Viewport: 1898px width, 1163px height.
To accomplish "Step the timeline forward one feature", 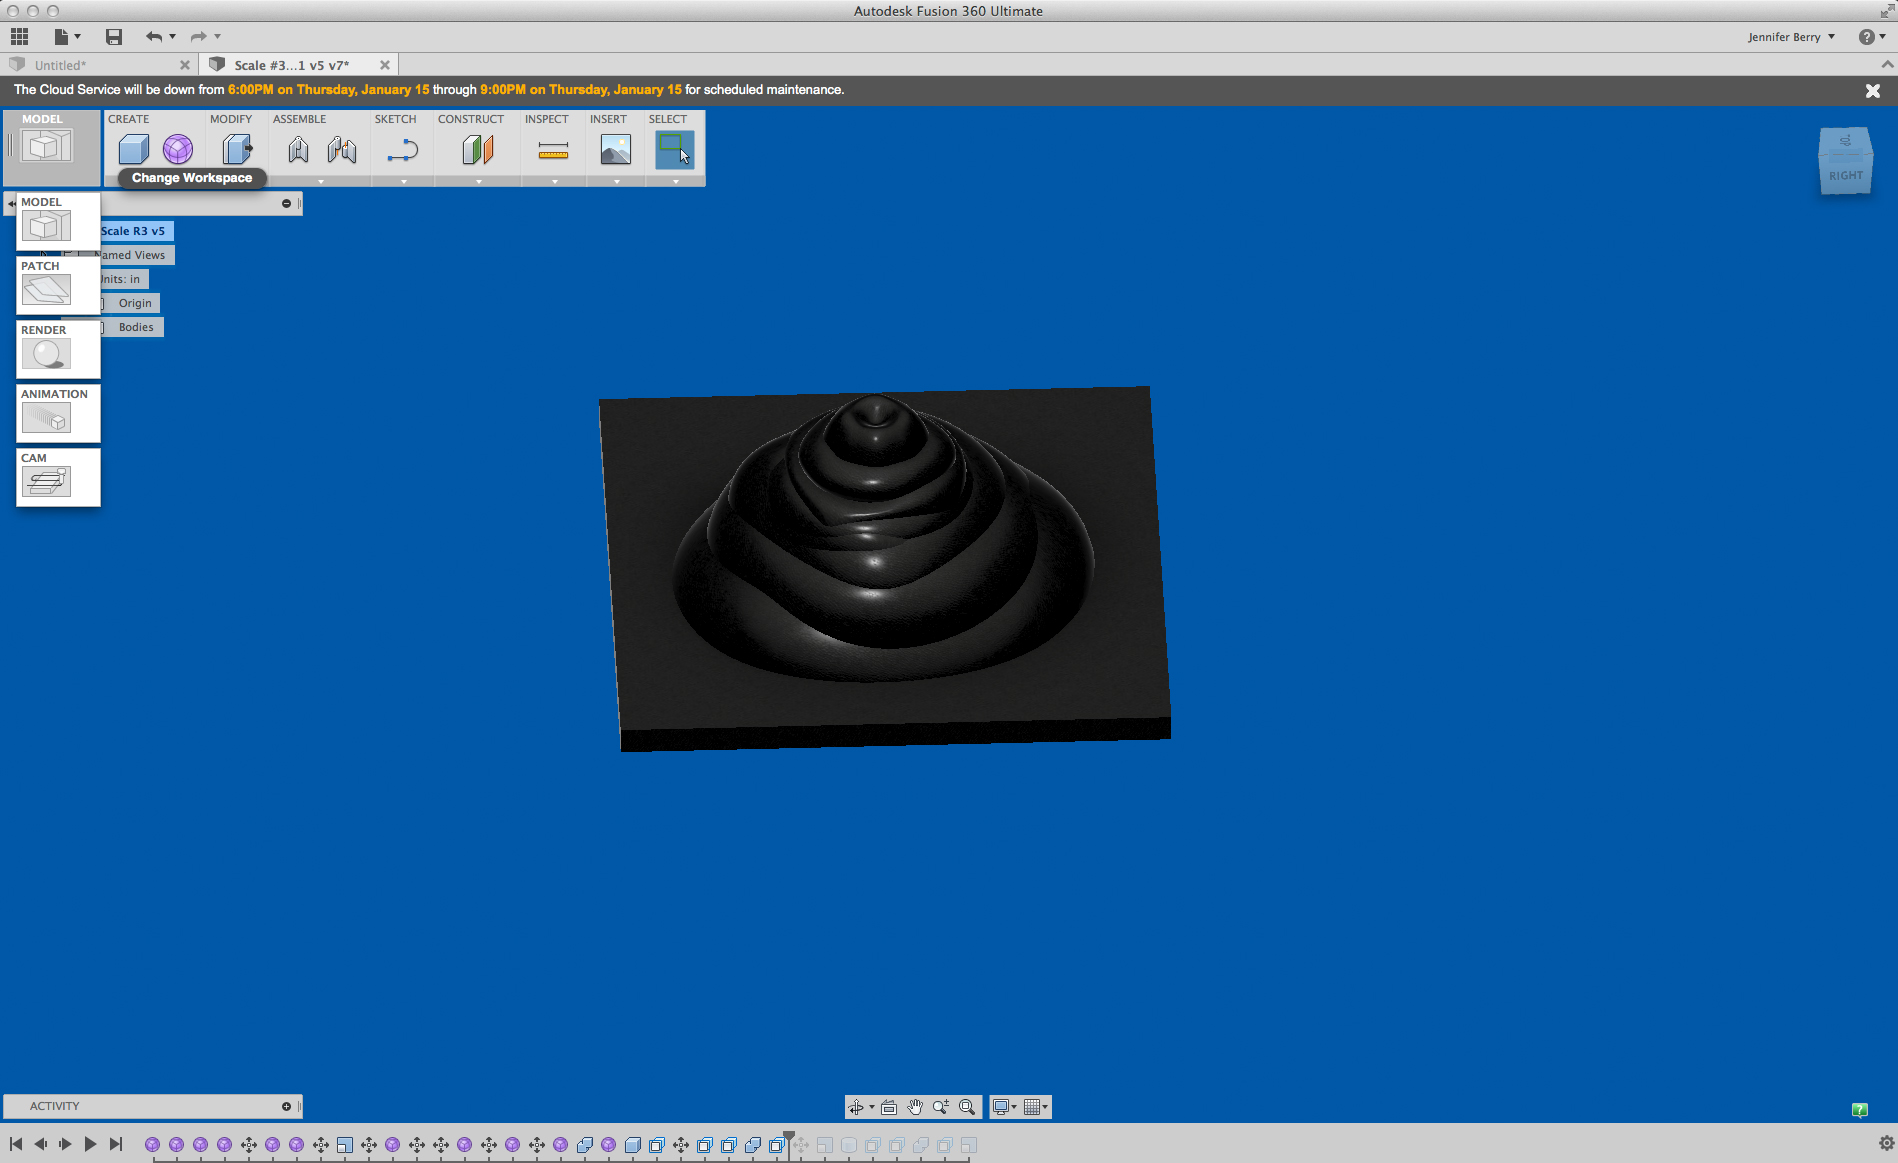I will 65,1144.
